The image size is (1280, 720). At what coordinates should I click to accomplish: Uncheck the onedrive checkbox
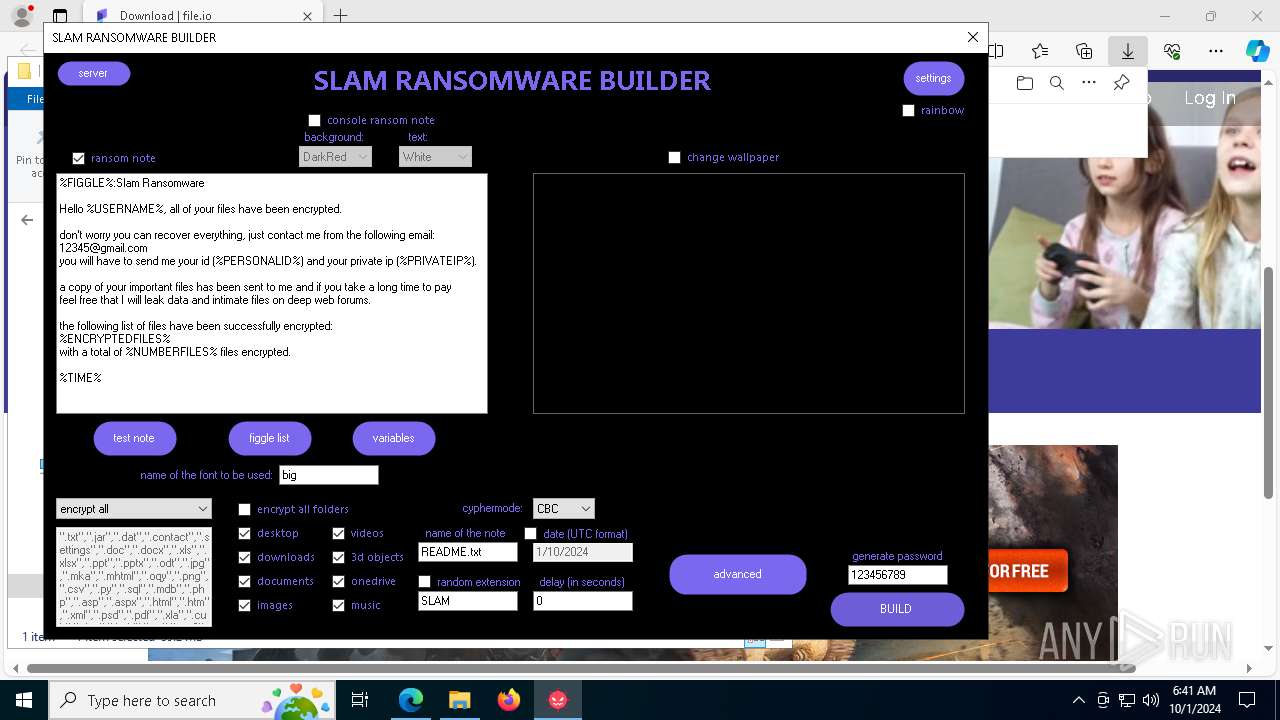pos(338,581)
